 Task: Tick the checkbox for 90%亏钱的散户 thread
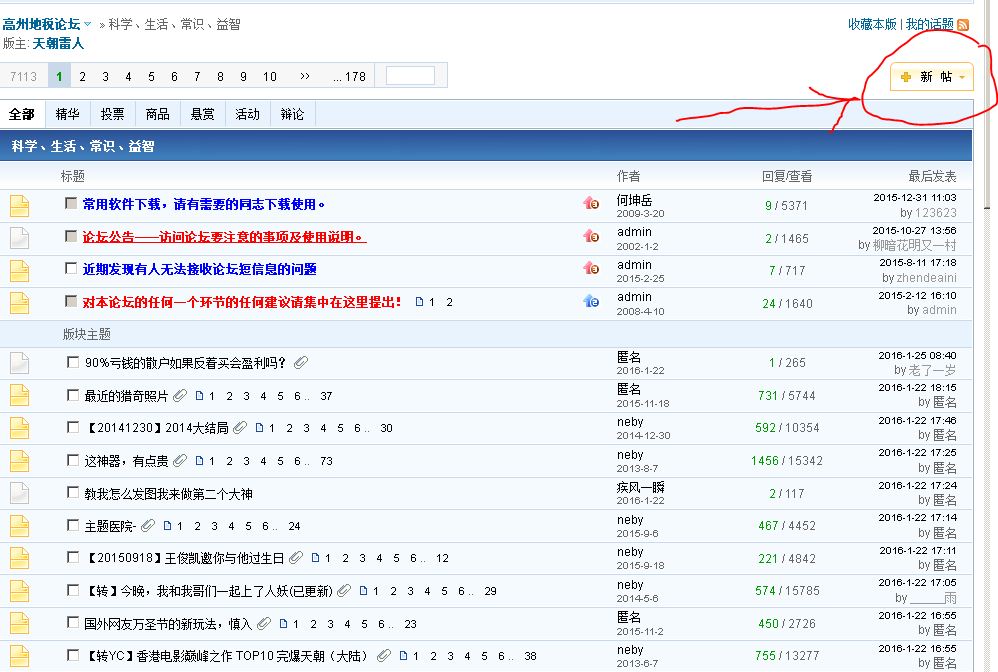[x=72, y=362]
